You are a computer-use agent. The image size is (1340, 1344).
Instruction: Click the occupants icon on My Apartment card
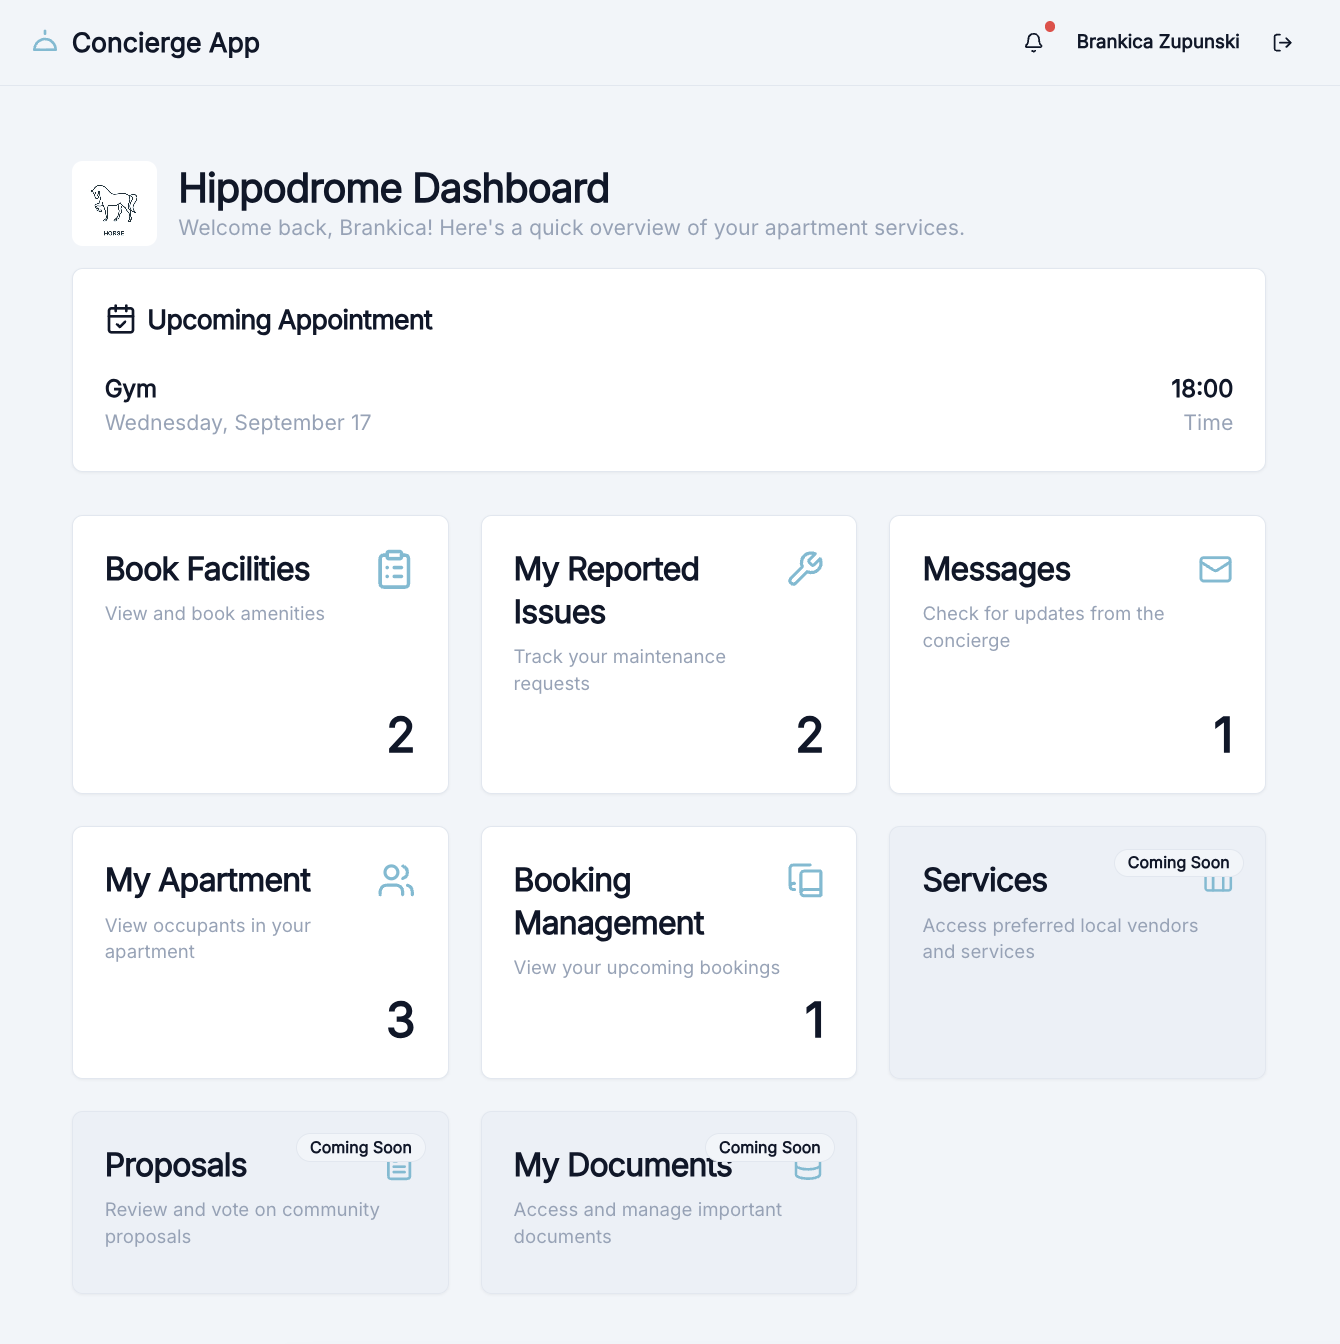coord(394,881)
